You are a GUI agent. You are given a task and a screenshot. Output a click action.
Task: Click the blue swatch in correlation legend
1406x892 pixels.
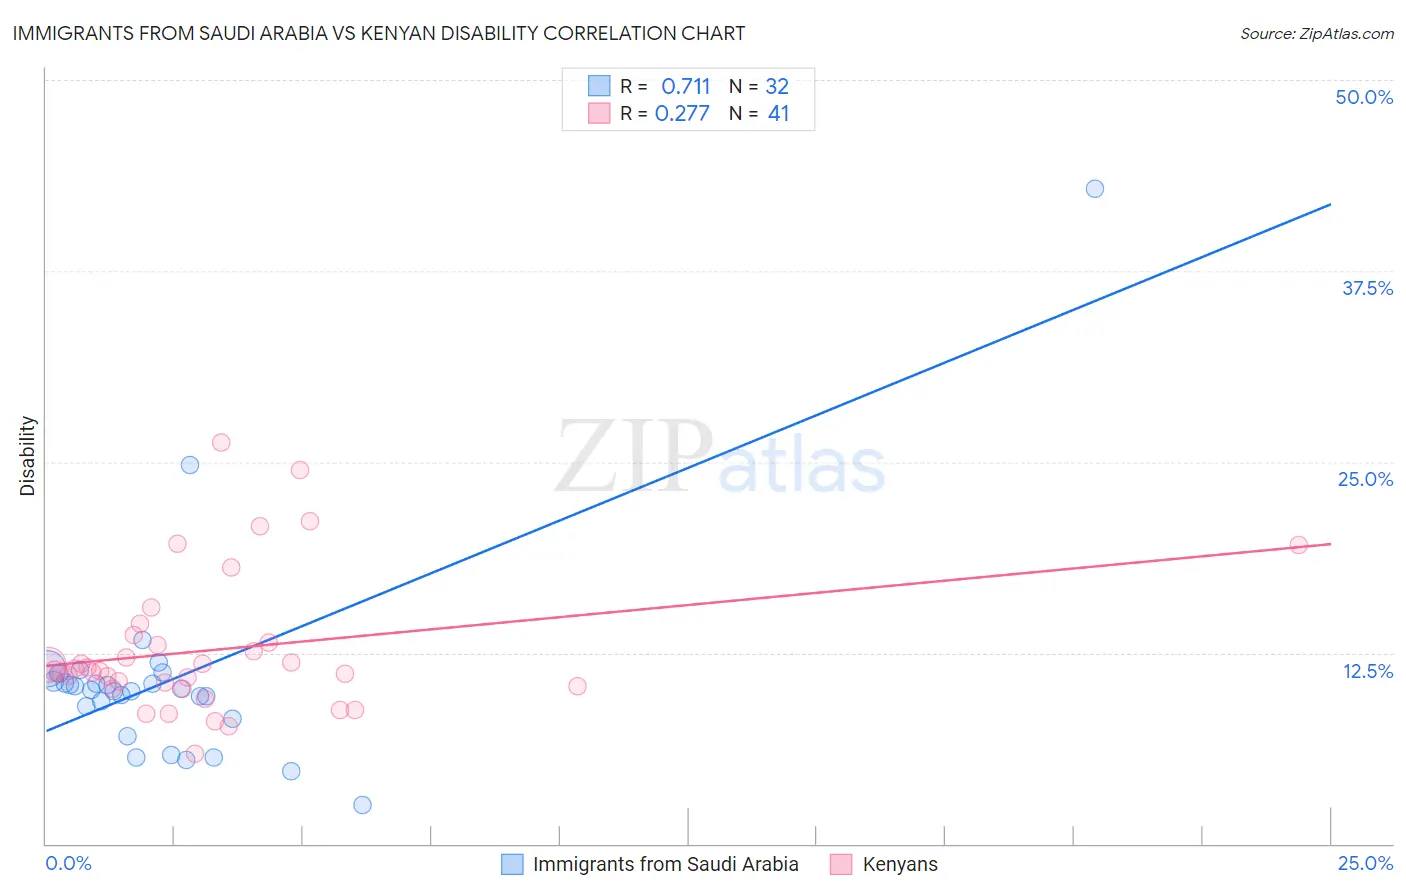point(599,86)
